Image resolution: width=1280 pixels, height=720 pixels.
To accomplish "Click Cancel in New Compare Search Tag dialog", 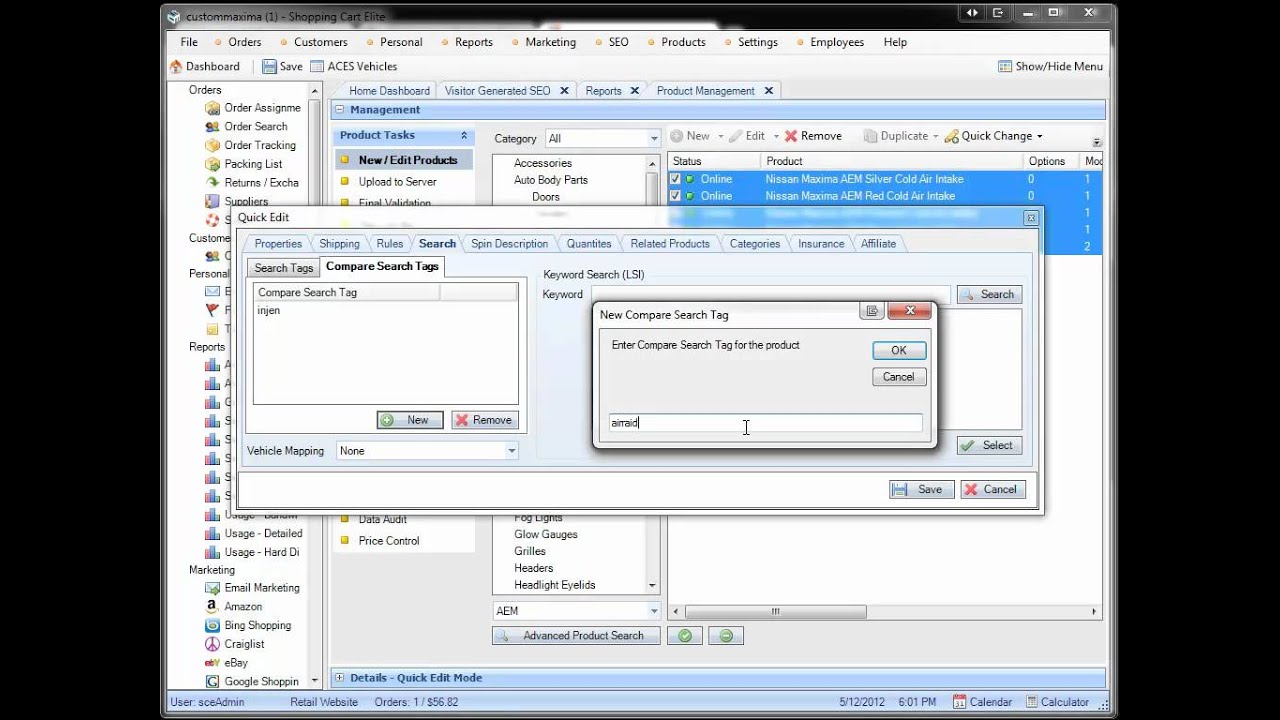I will click(899, 377).
